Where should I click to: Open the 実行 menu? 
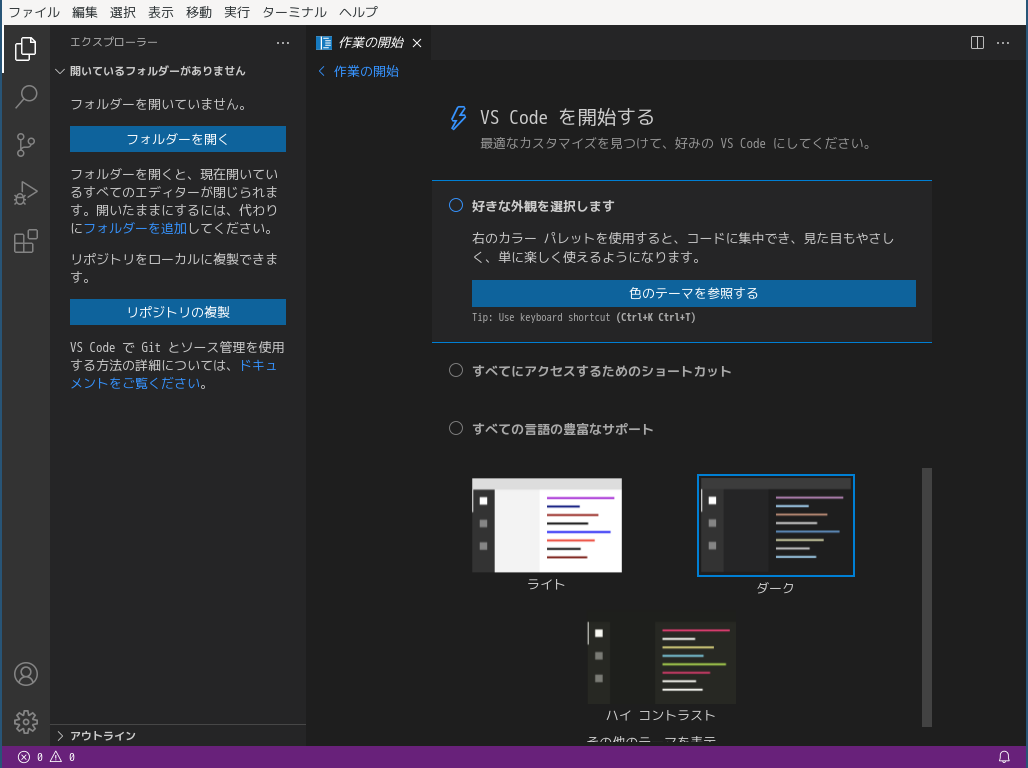(237, 12)
